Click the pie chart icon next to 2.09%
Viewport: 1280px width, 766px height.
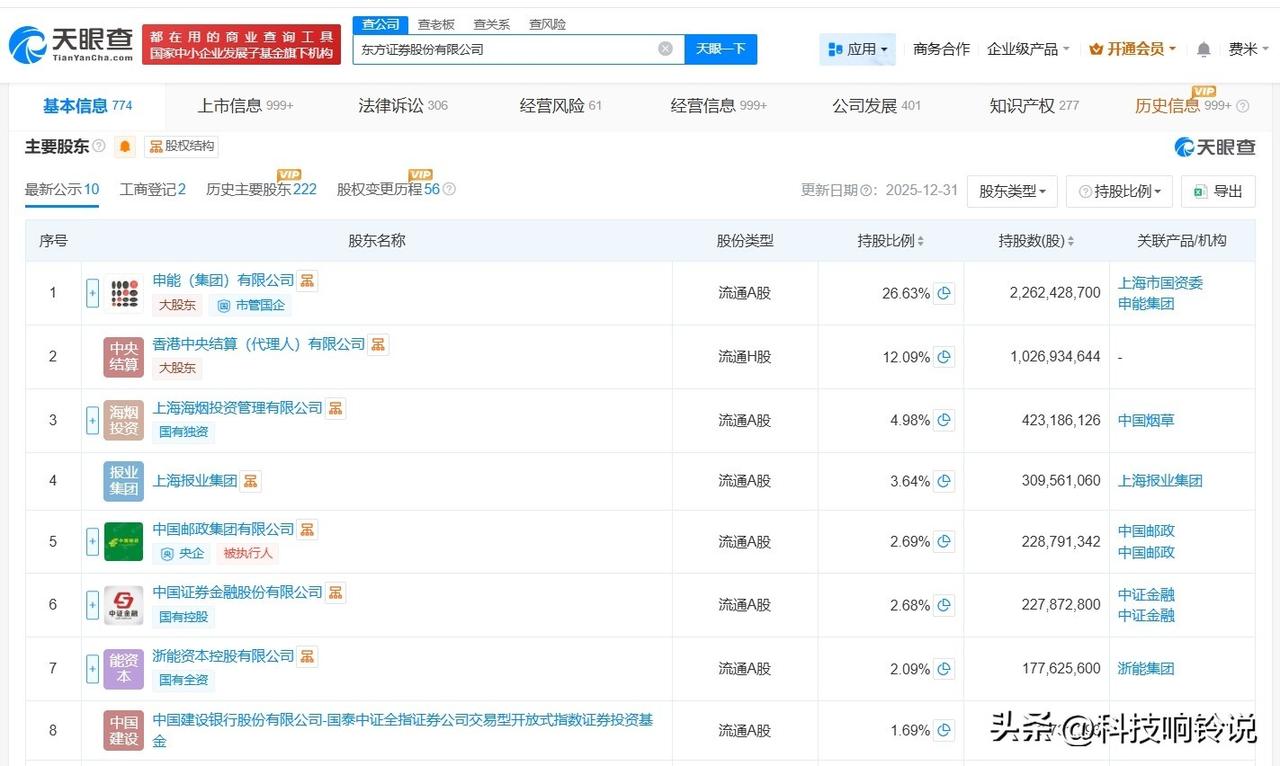coord(944,669)
